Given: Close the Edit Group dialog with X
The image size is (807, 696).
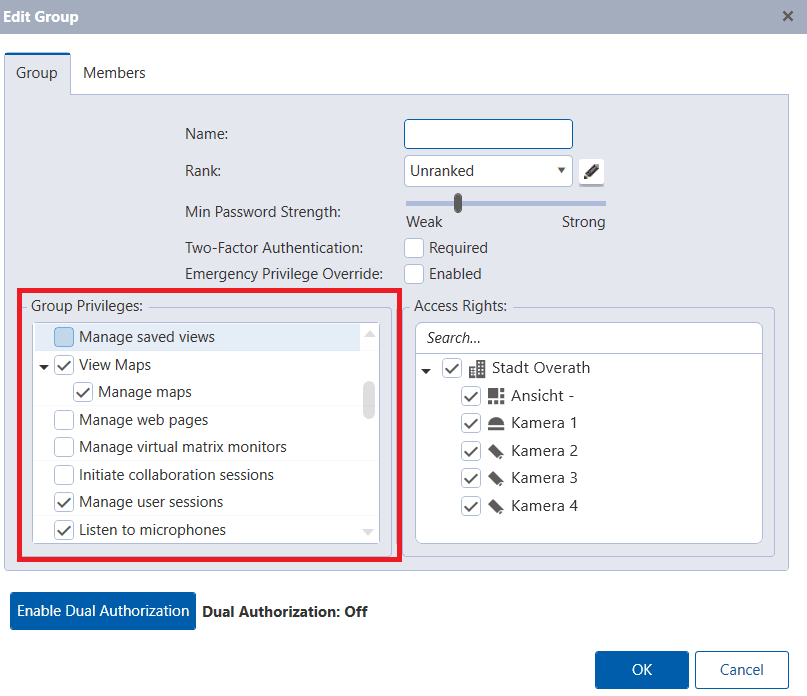Looking at the screenshot, I should (788, 16).
